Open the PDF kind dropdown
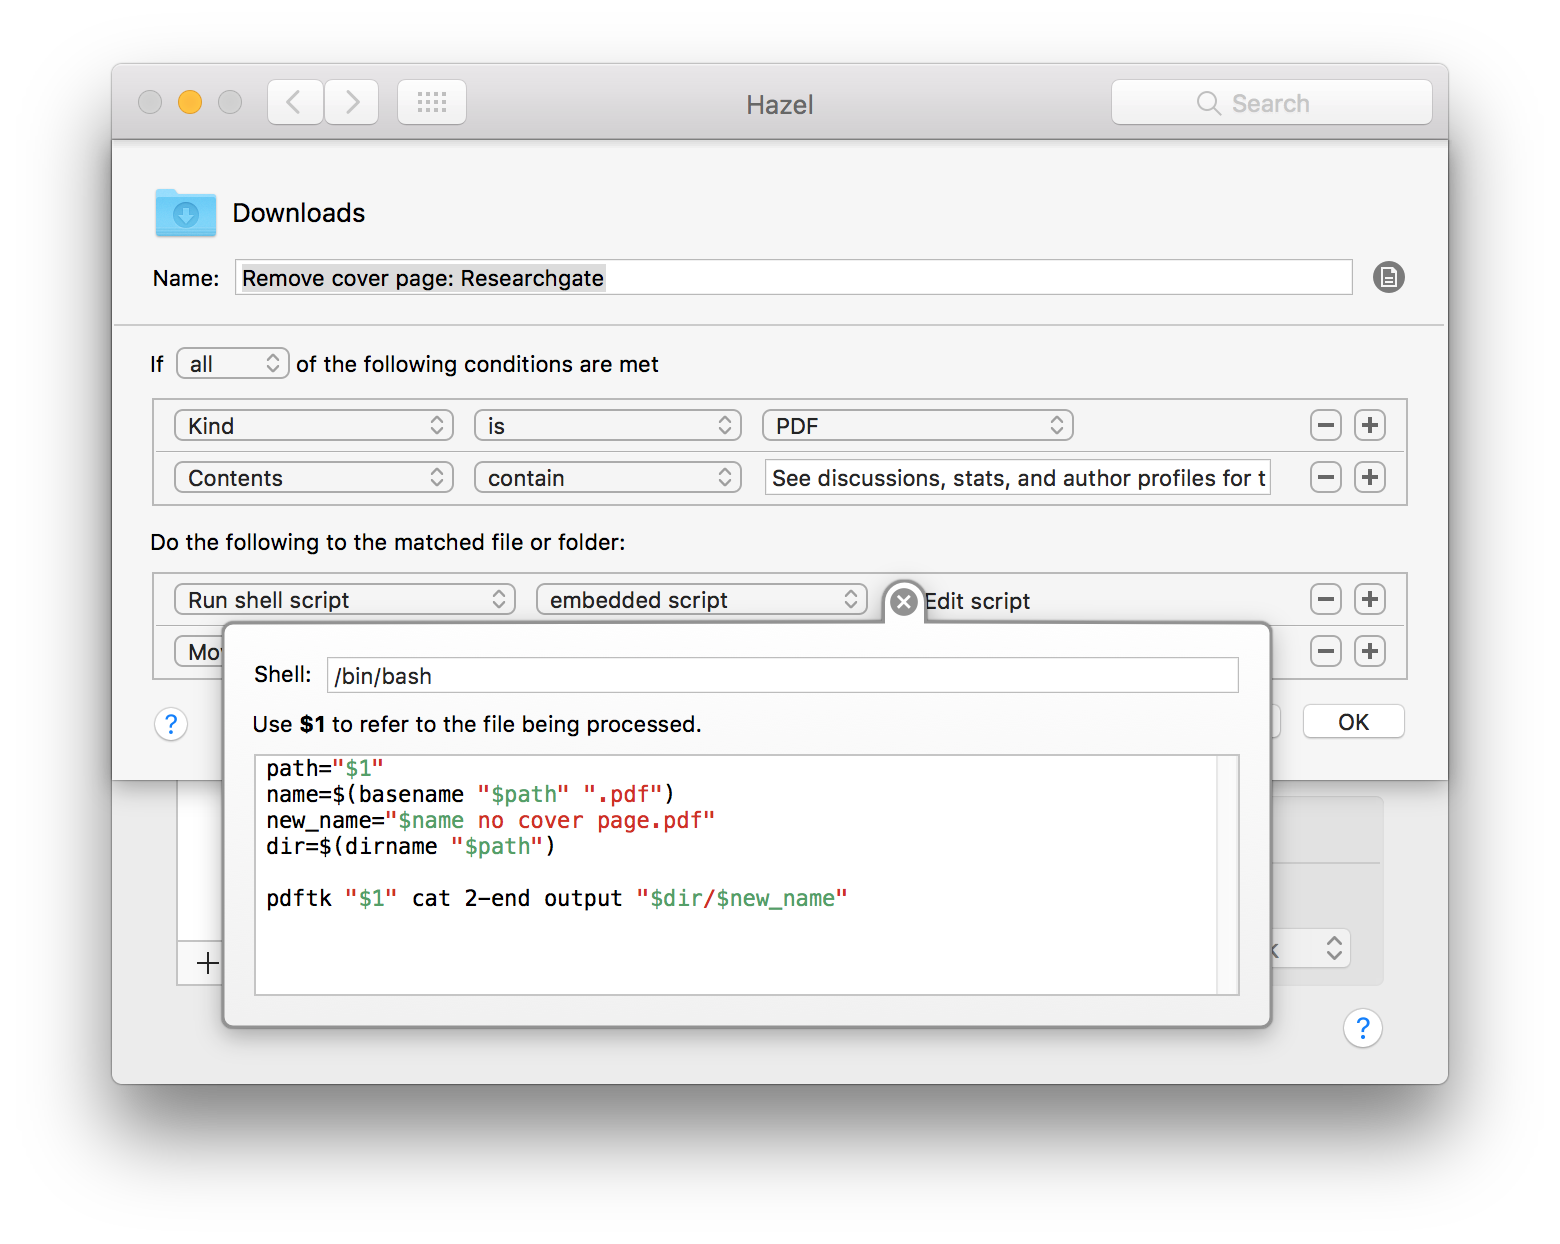The image size is (1560, 1244). pyautogui.click(x=918, y=426)
